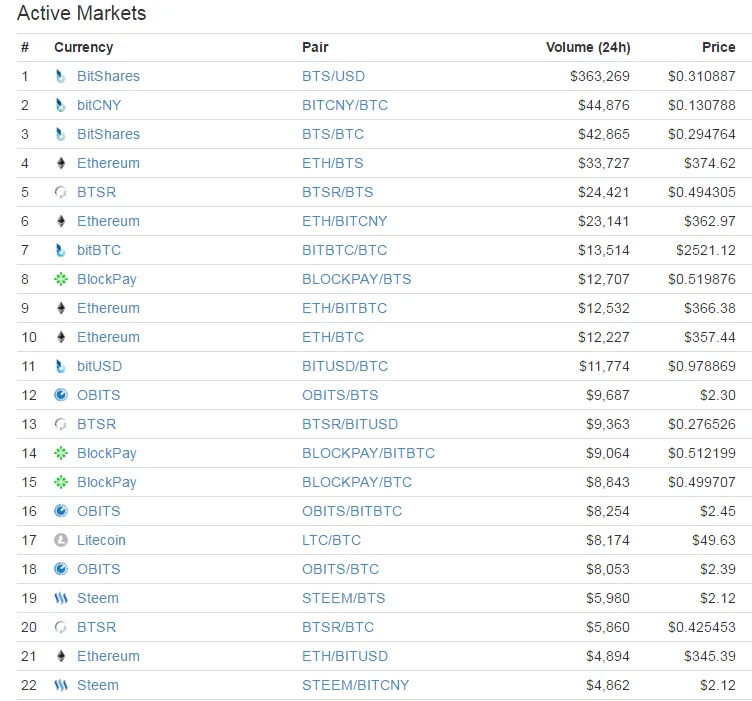
Task: Click the OBITS icon beside OBITS/BTS
Action: click(60, 395)
